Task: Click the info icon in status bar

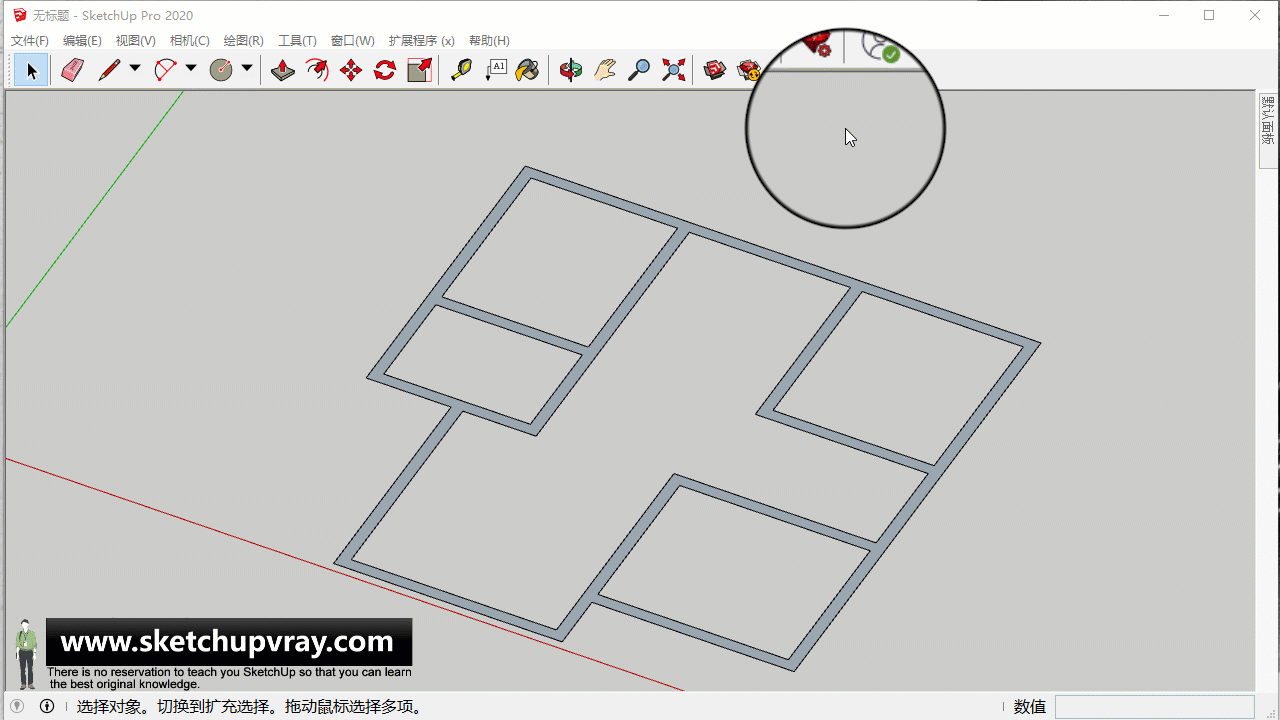Action: click(x=47, y=707)
